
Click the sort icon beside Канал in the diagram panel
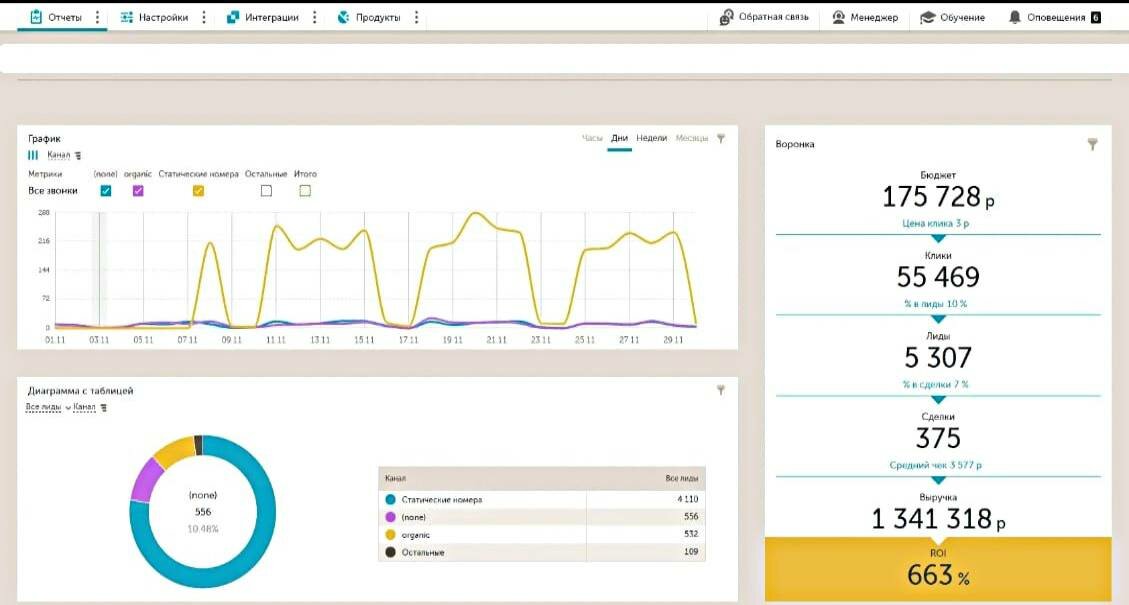point(104,408)
